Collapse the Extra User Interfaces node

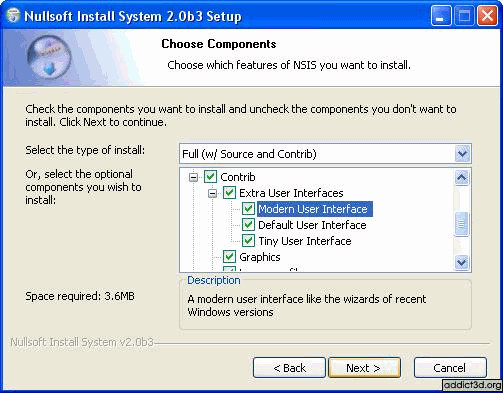[x=212, y=193]
